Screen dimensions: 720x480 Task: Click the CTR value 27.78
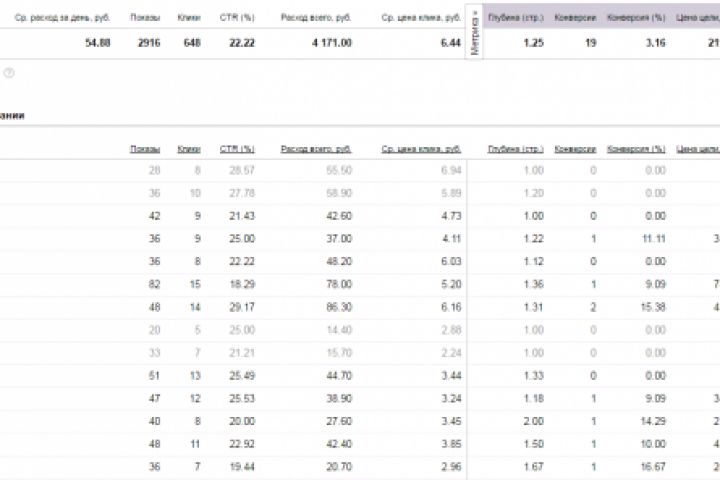pyautogui.click(x=242, y=193)
